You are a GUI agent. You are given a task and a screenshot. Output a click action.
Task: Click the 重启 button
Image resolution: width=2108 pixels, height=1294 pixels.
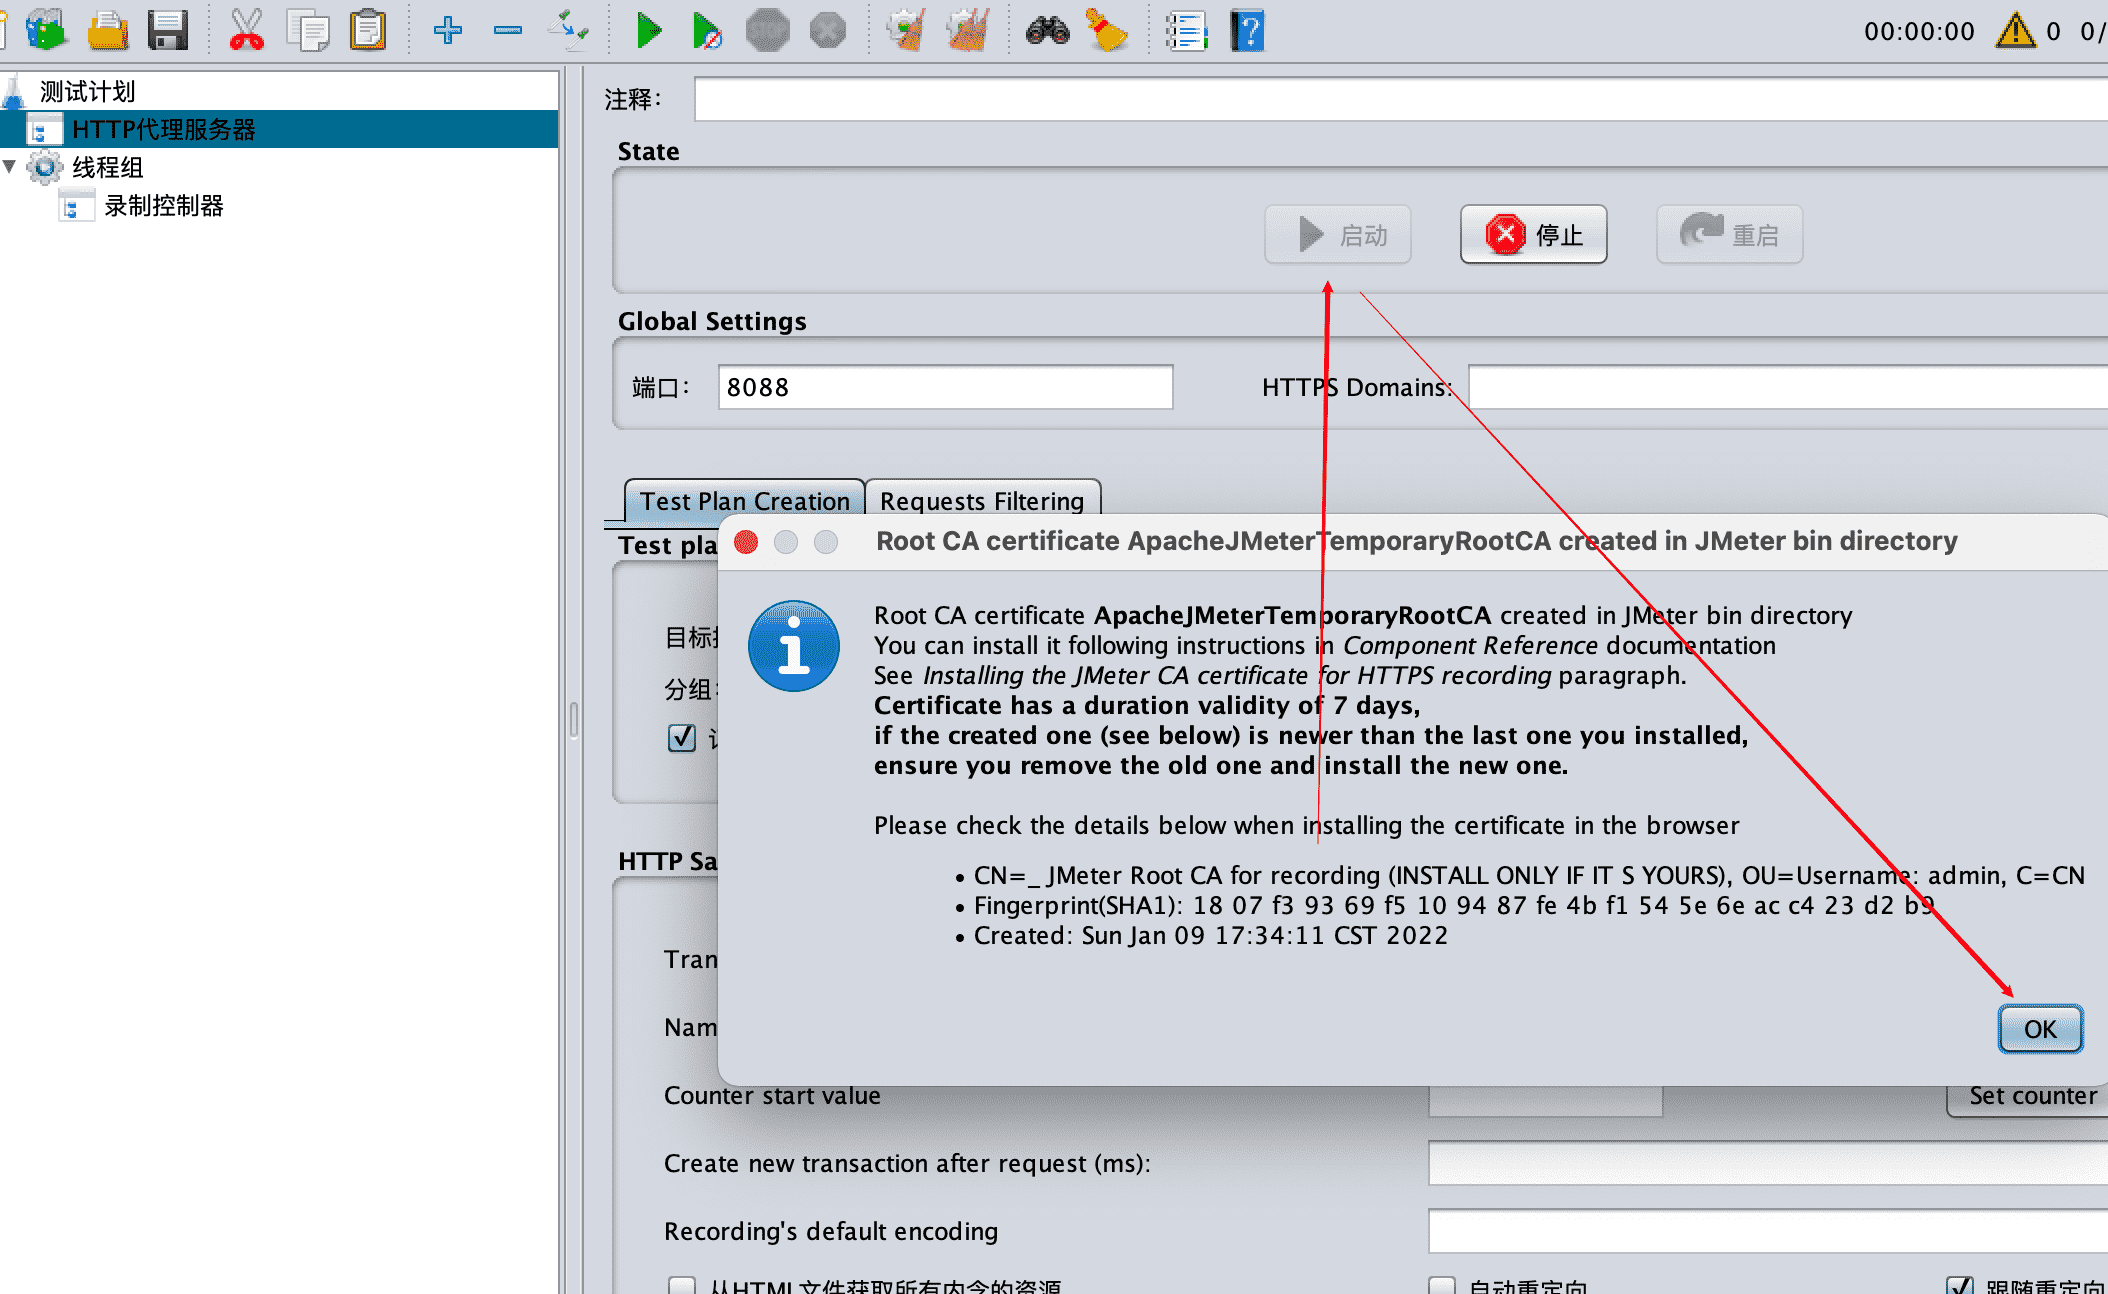click(x=1729, y=235)
